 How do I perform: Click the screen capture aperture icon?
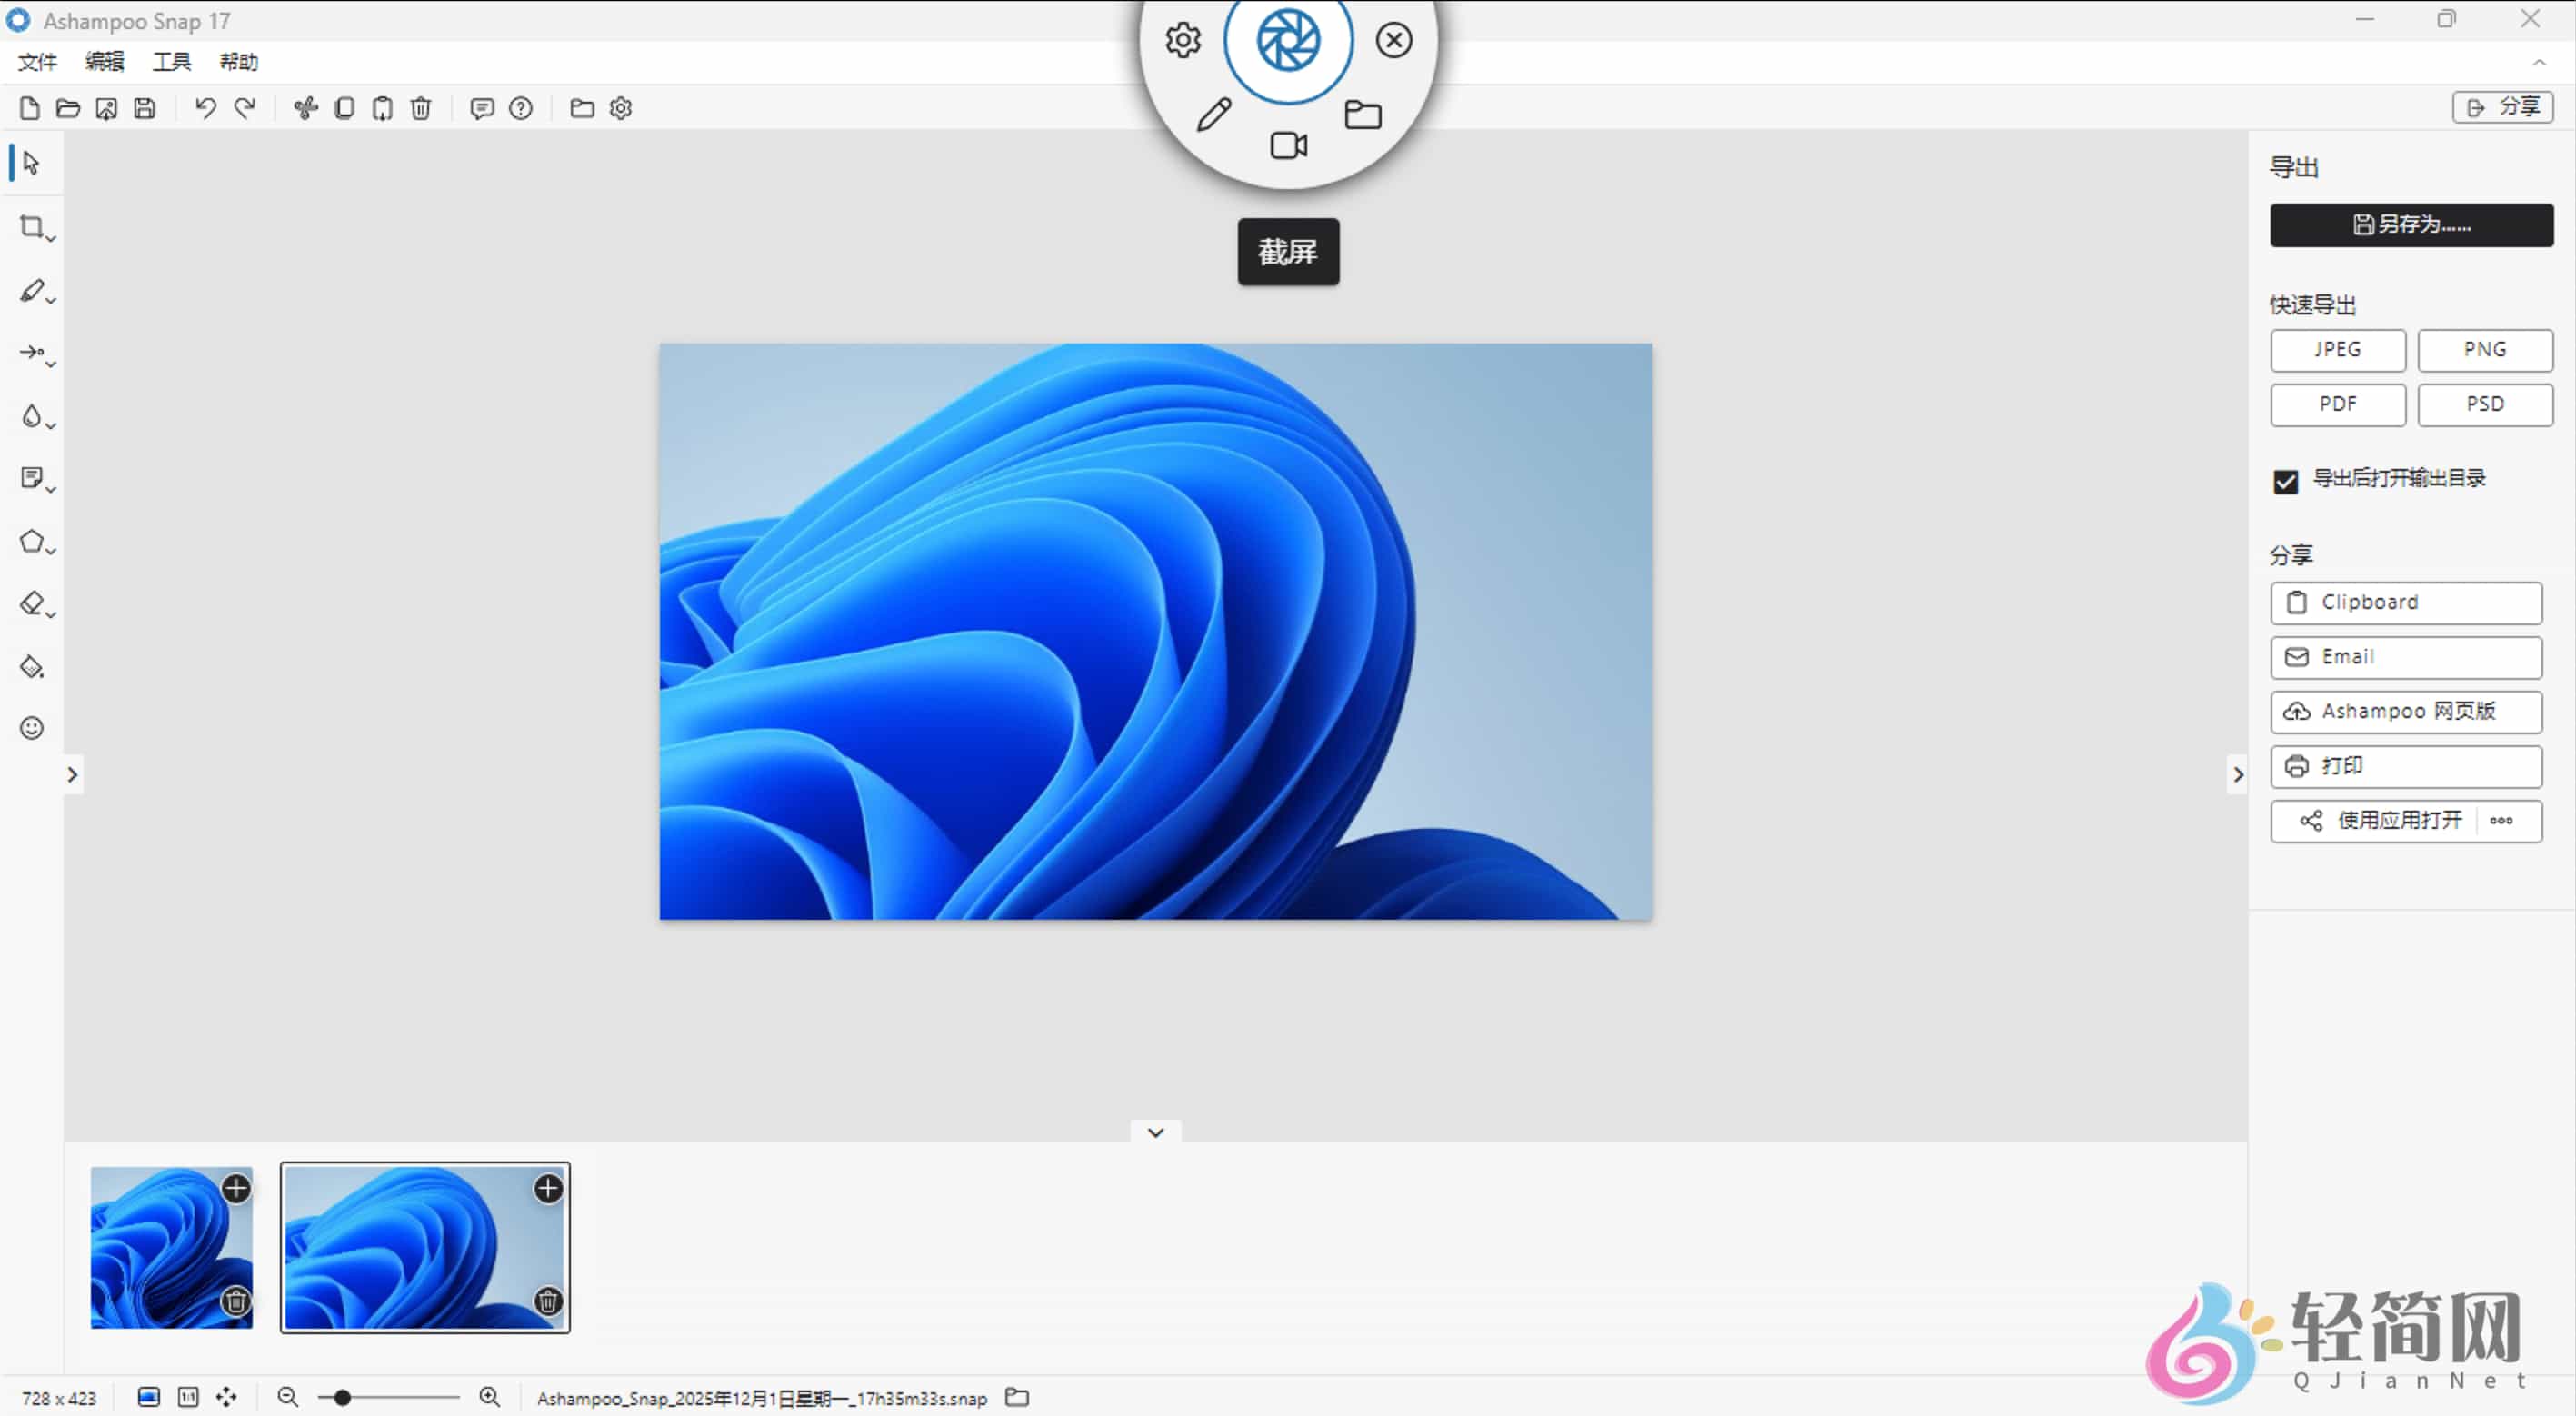pyautogui.click(x=1288, y=41)
